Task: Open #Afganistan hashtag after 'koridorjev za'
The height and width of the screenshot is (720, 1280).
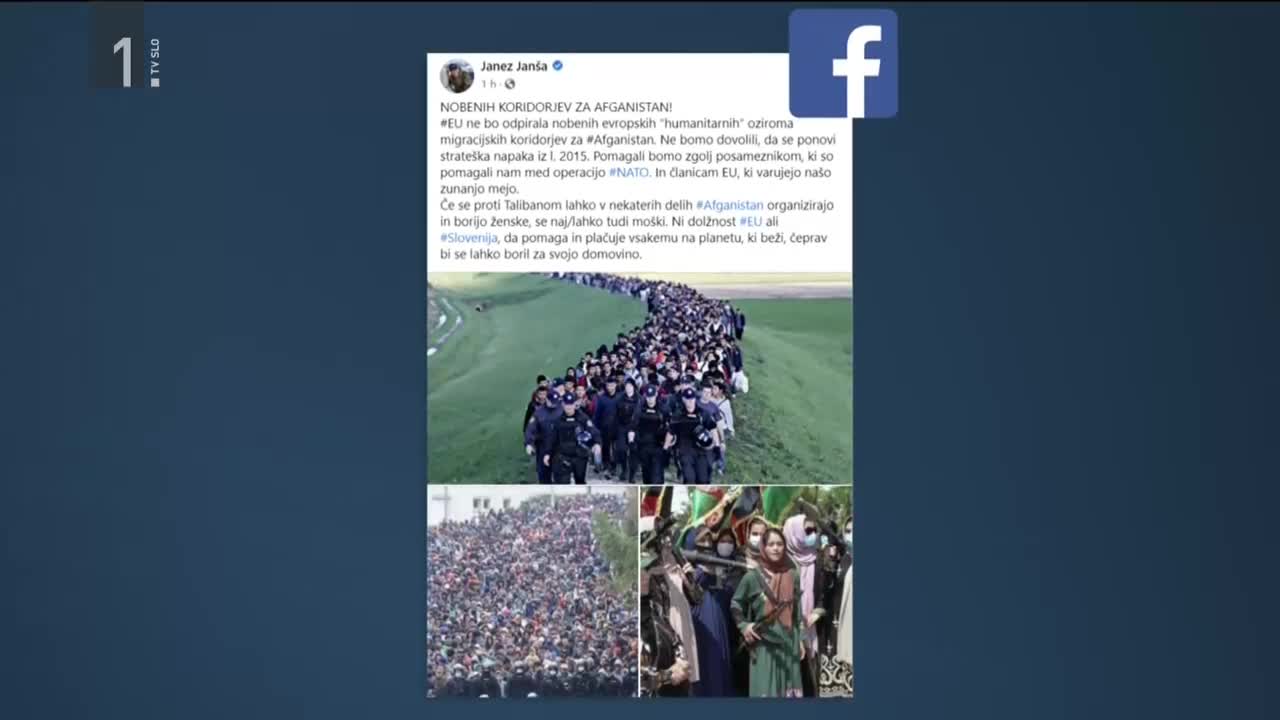Action: (619, 140)
